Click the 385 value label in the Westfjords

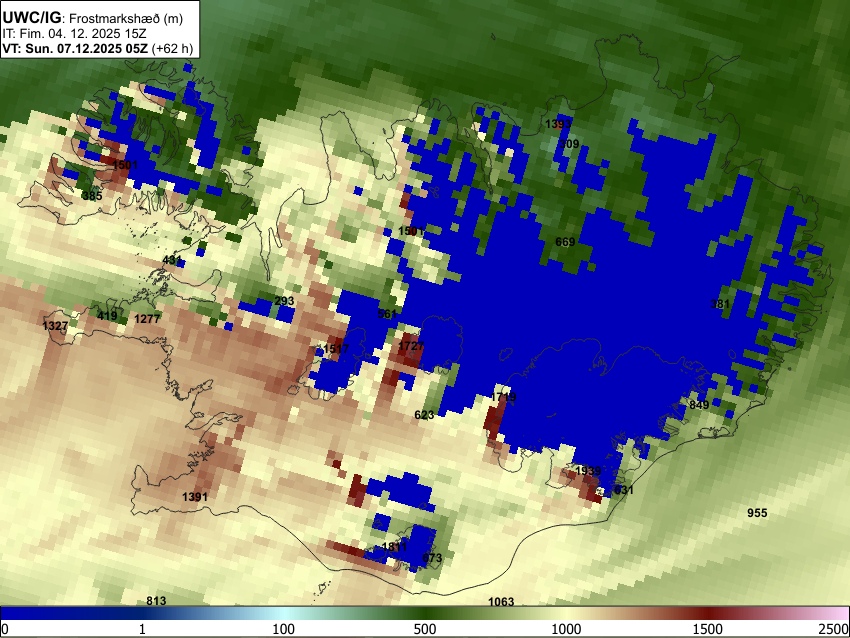[x=92, y=196]
